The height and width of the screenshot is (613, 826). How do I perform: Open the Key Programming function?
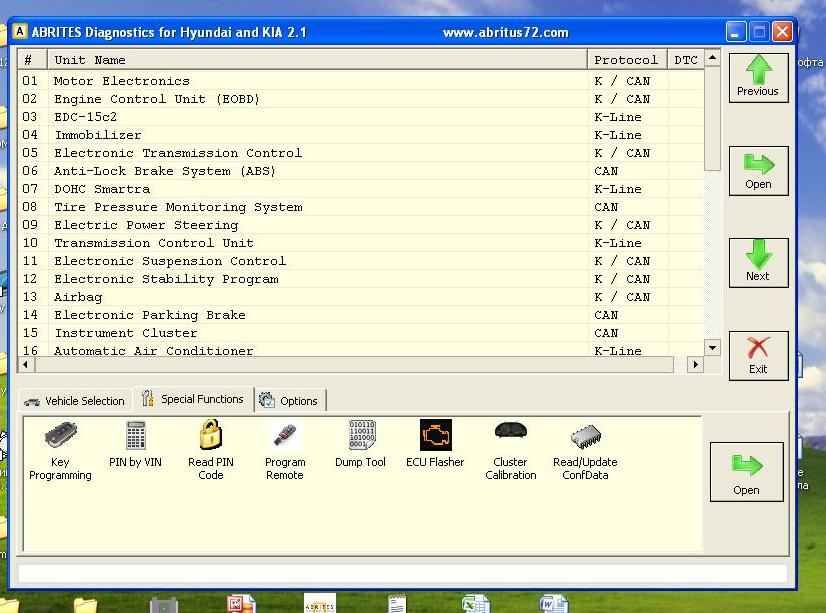click(60, 449)
